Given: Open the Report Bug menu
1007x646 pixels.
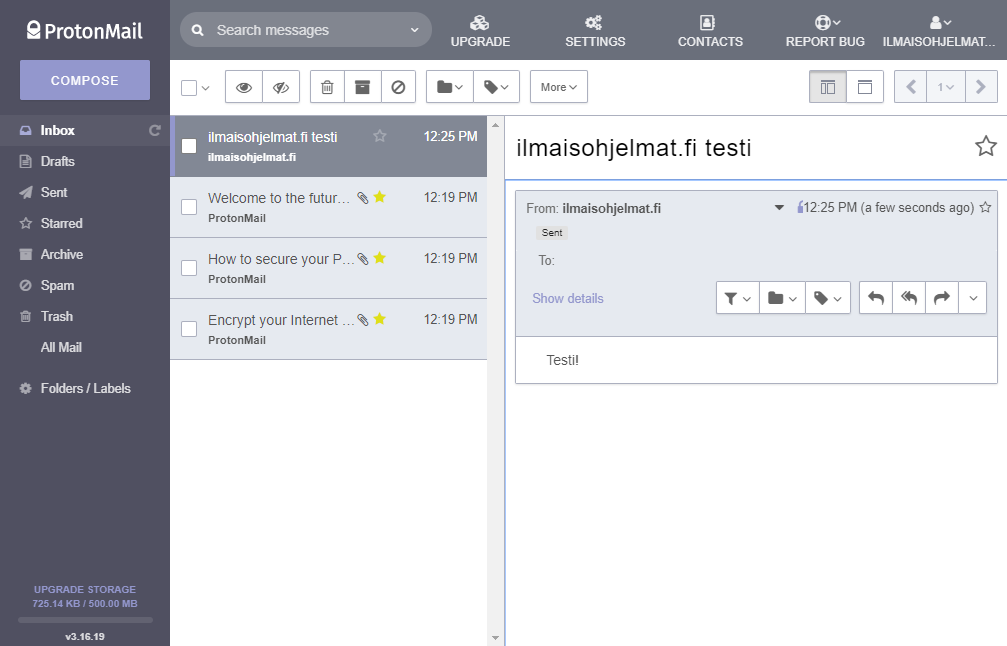Looking at the screenshot, I should click(x=825, y=31).
